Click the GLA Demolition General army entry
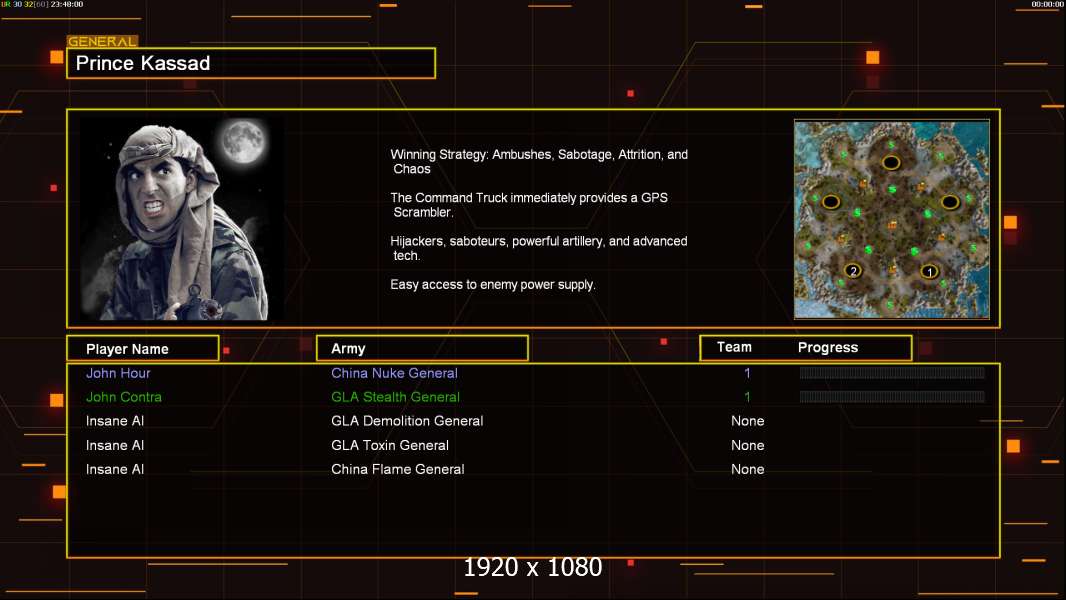This screenshot has width=1066, height=600. coord(407,421)
